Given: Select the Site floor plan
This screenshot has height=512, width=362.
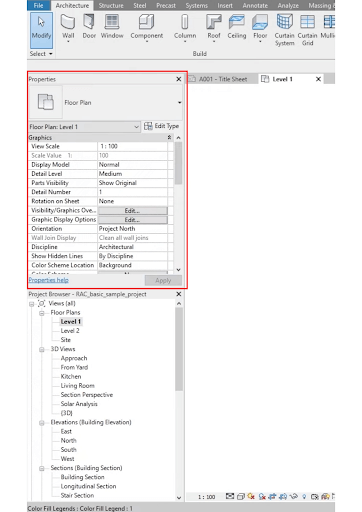Looking at the screenshot, I should click(66, 340).
